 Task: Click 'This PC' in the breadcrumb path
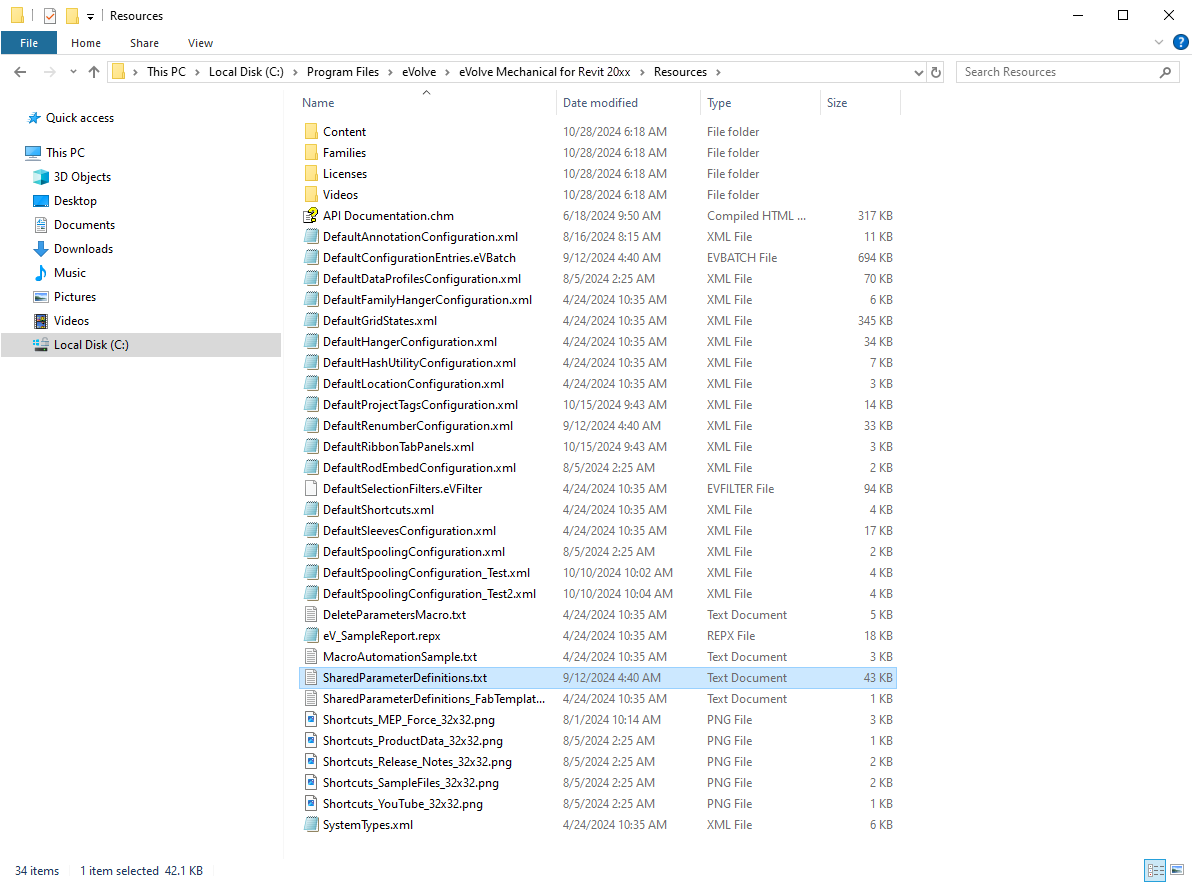tap(166, 72)
